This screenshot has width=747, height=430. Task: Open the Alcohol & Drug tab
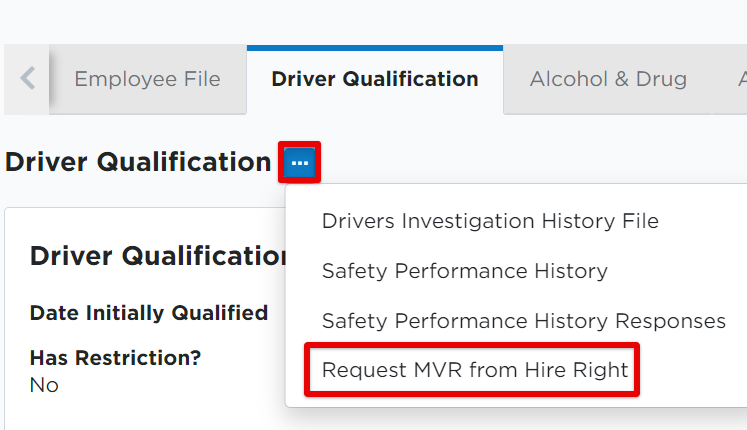click(x=607, y=79)
